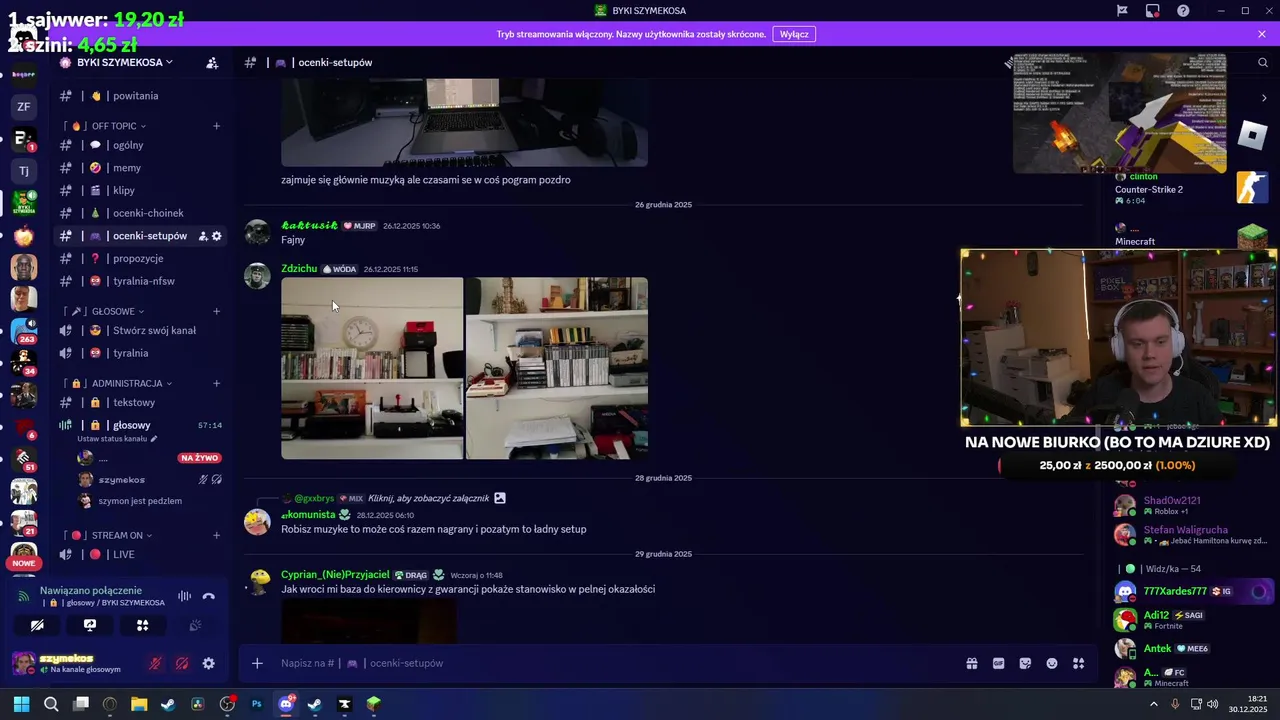Join the Stwórz swój kanał voice channel

[x=142, y=330]
